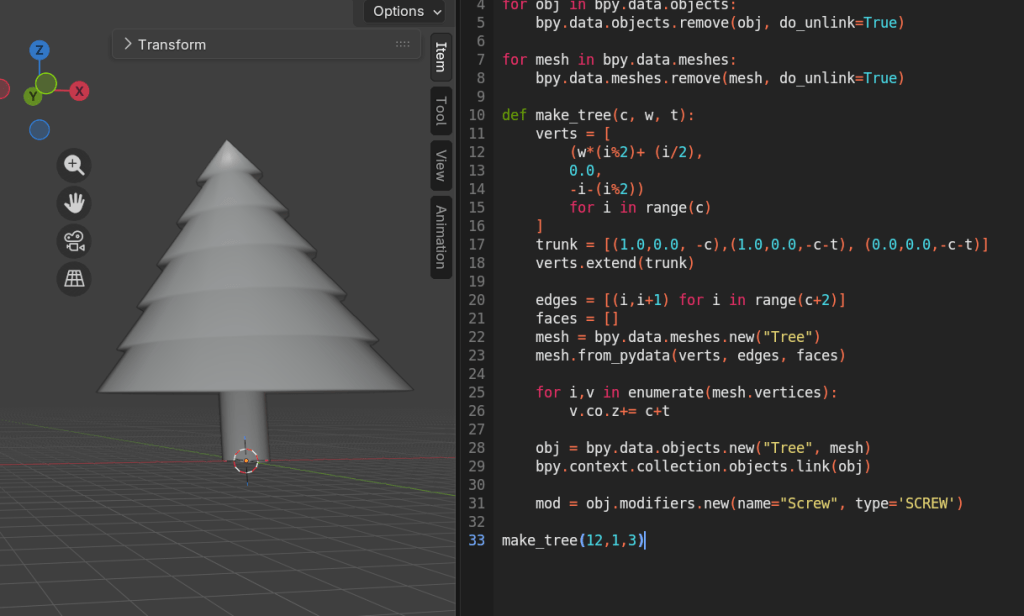The width and height of the screenshot is (1024, 616).
Task: Click the Transform panel drag handle dots
Action: [402, 44]
